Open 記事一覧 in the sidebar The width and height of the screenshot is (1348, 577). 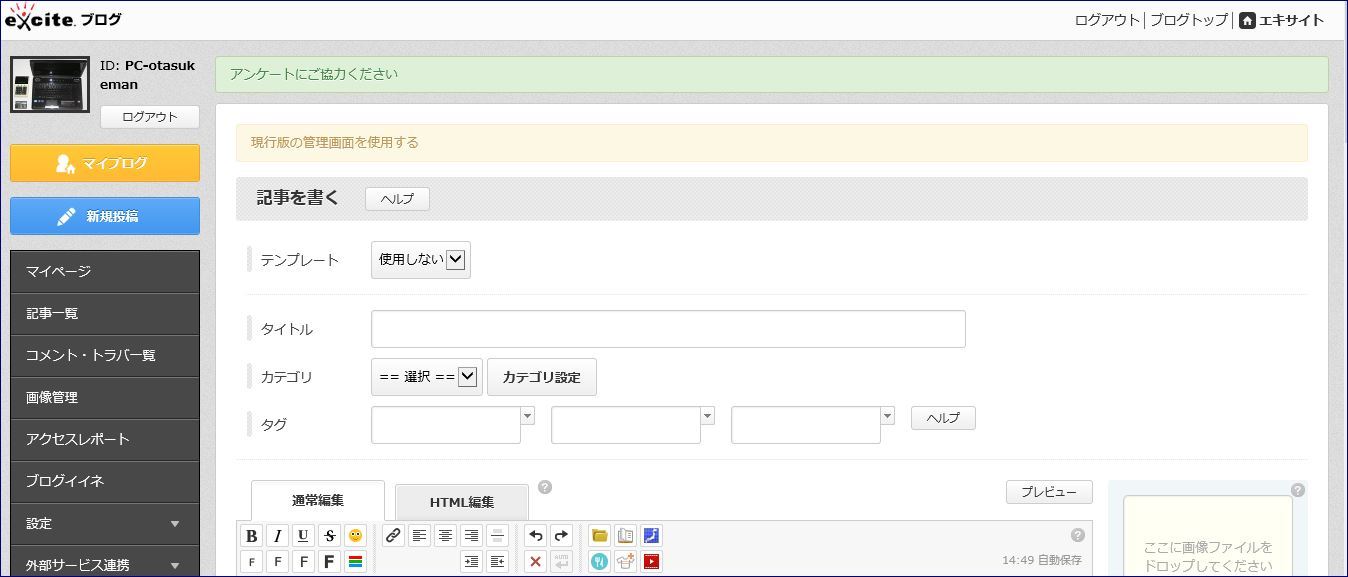click(x=105, y=313)
